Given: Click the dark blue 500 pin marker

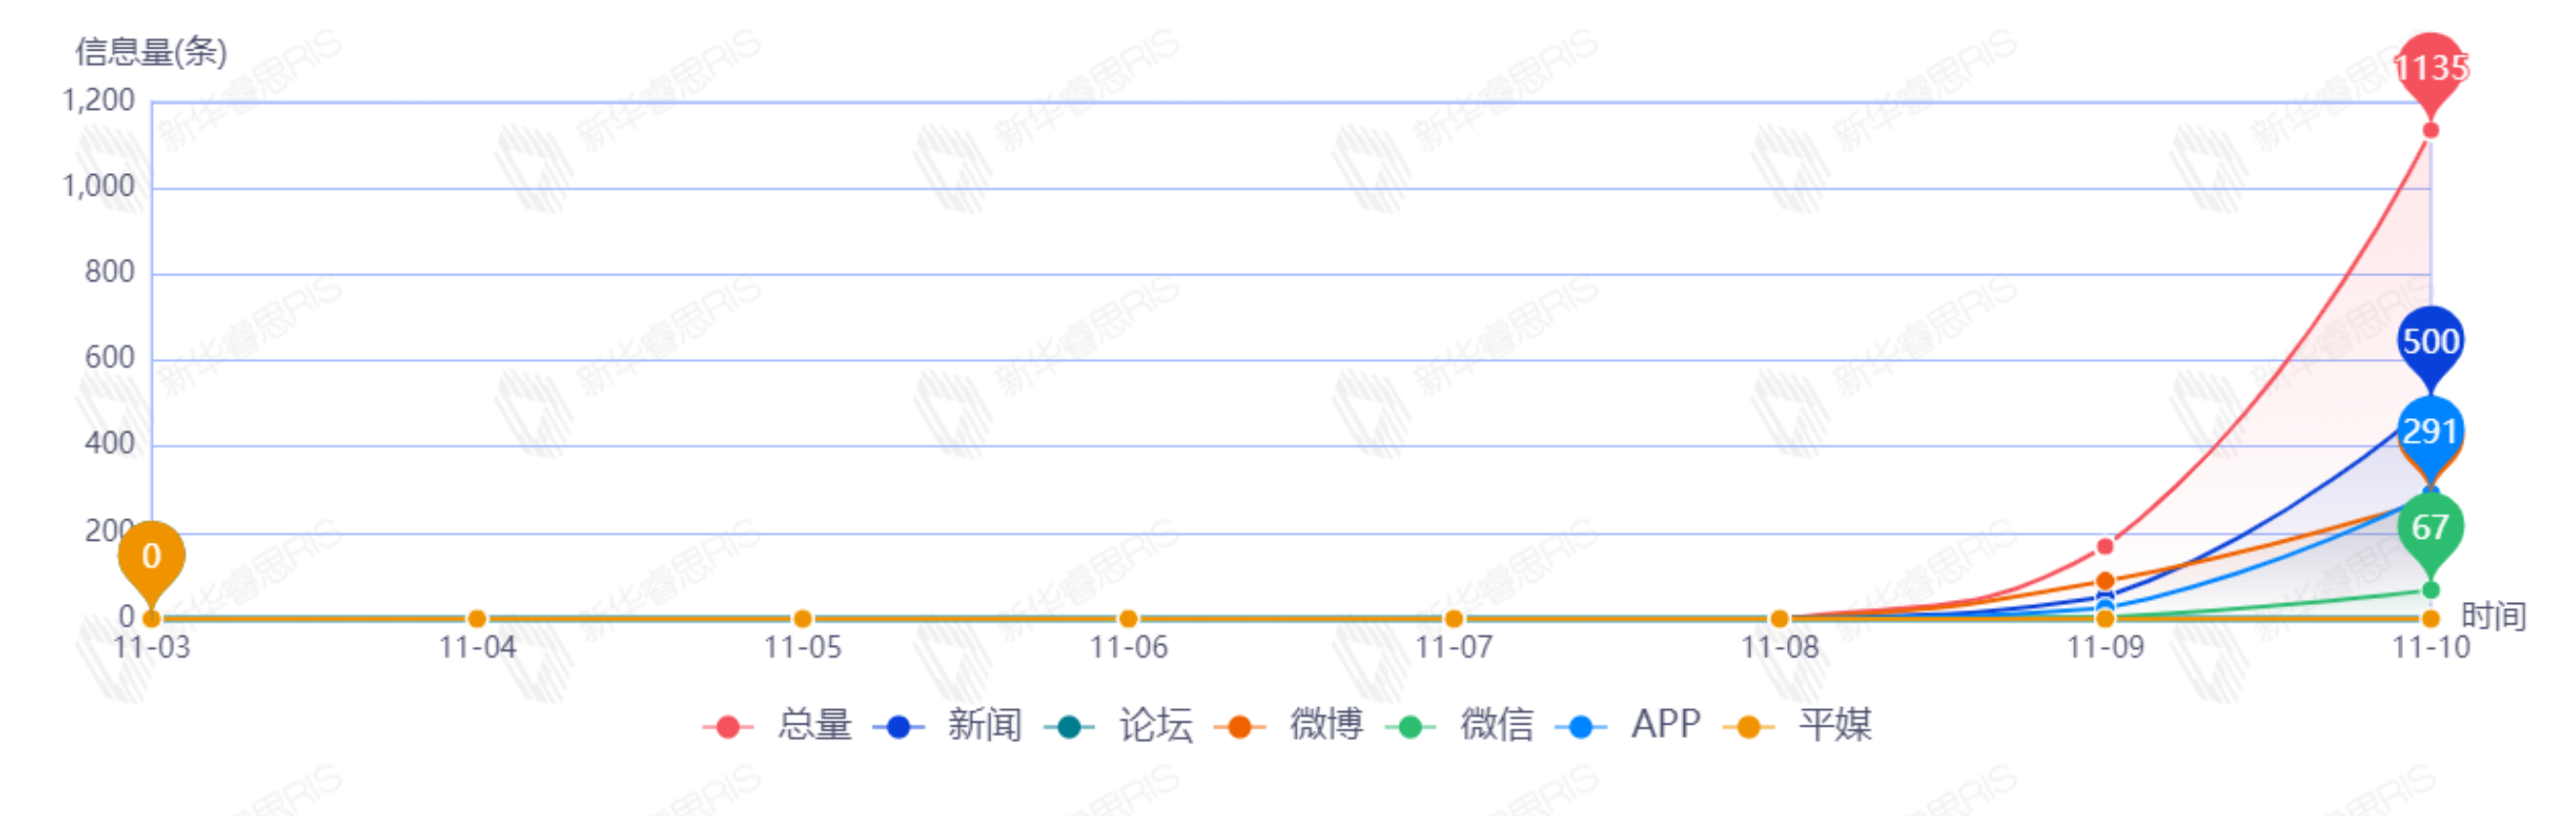Looking at the screenshot, I should [x=2430, y=342].
